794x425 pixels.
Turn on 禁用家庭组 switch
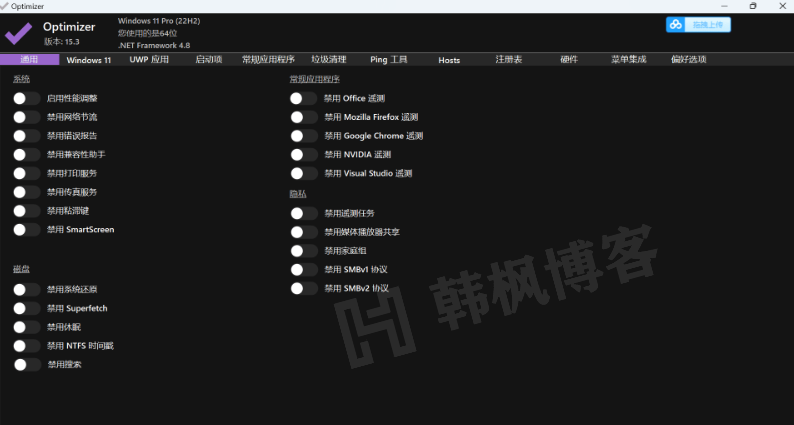pos(304,251)
